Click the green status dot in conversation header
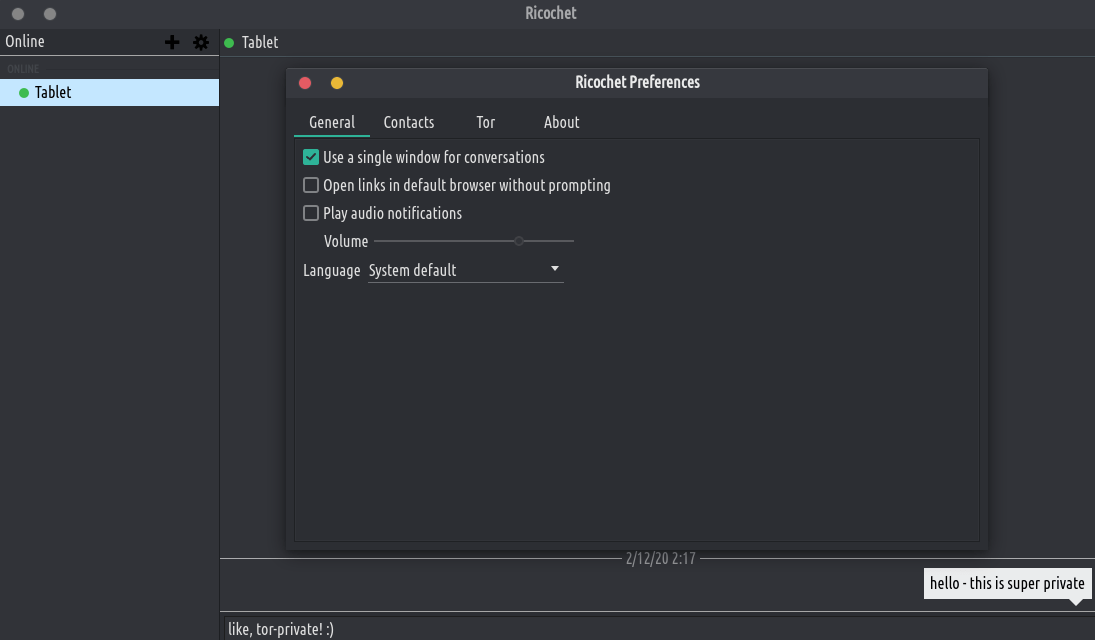Viewport: 1095px width, 640px height. [x=229, y=43]
